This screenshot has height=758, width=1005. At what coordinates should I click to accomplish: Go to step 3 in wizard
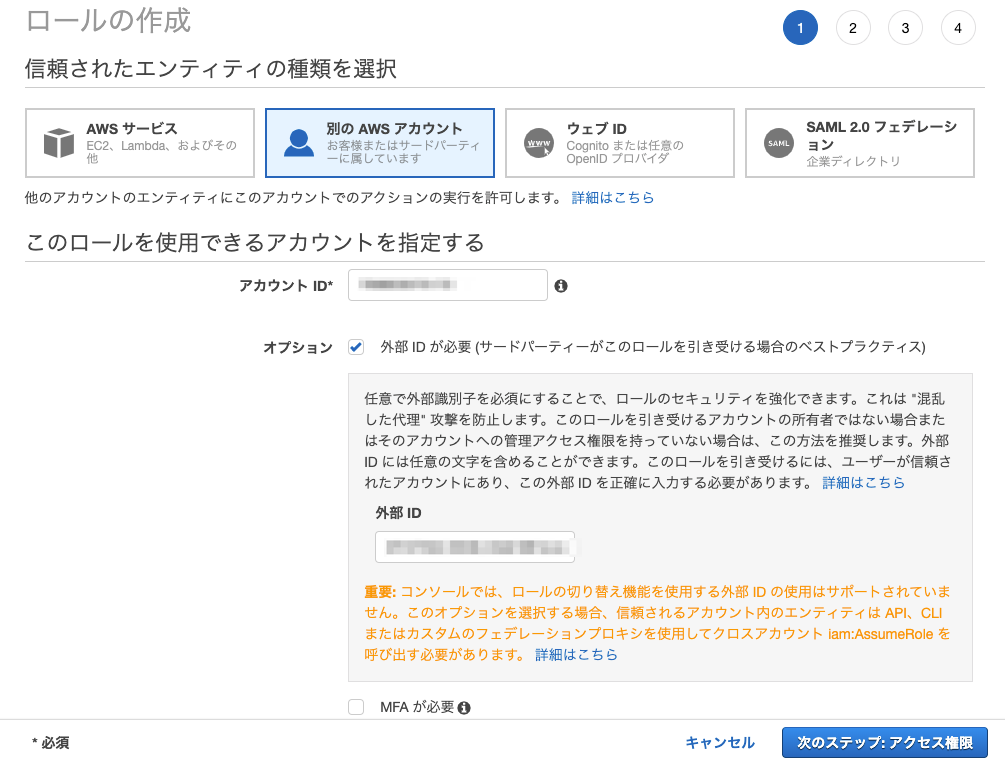coord(905,28)
